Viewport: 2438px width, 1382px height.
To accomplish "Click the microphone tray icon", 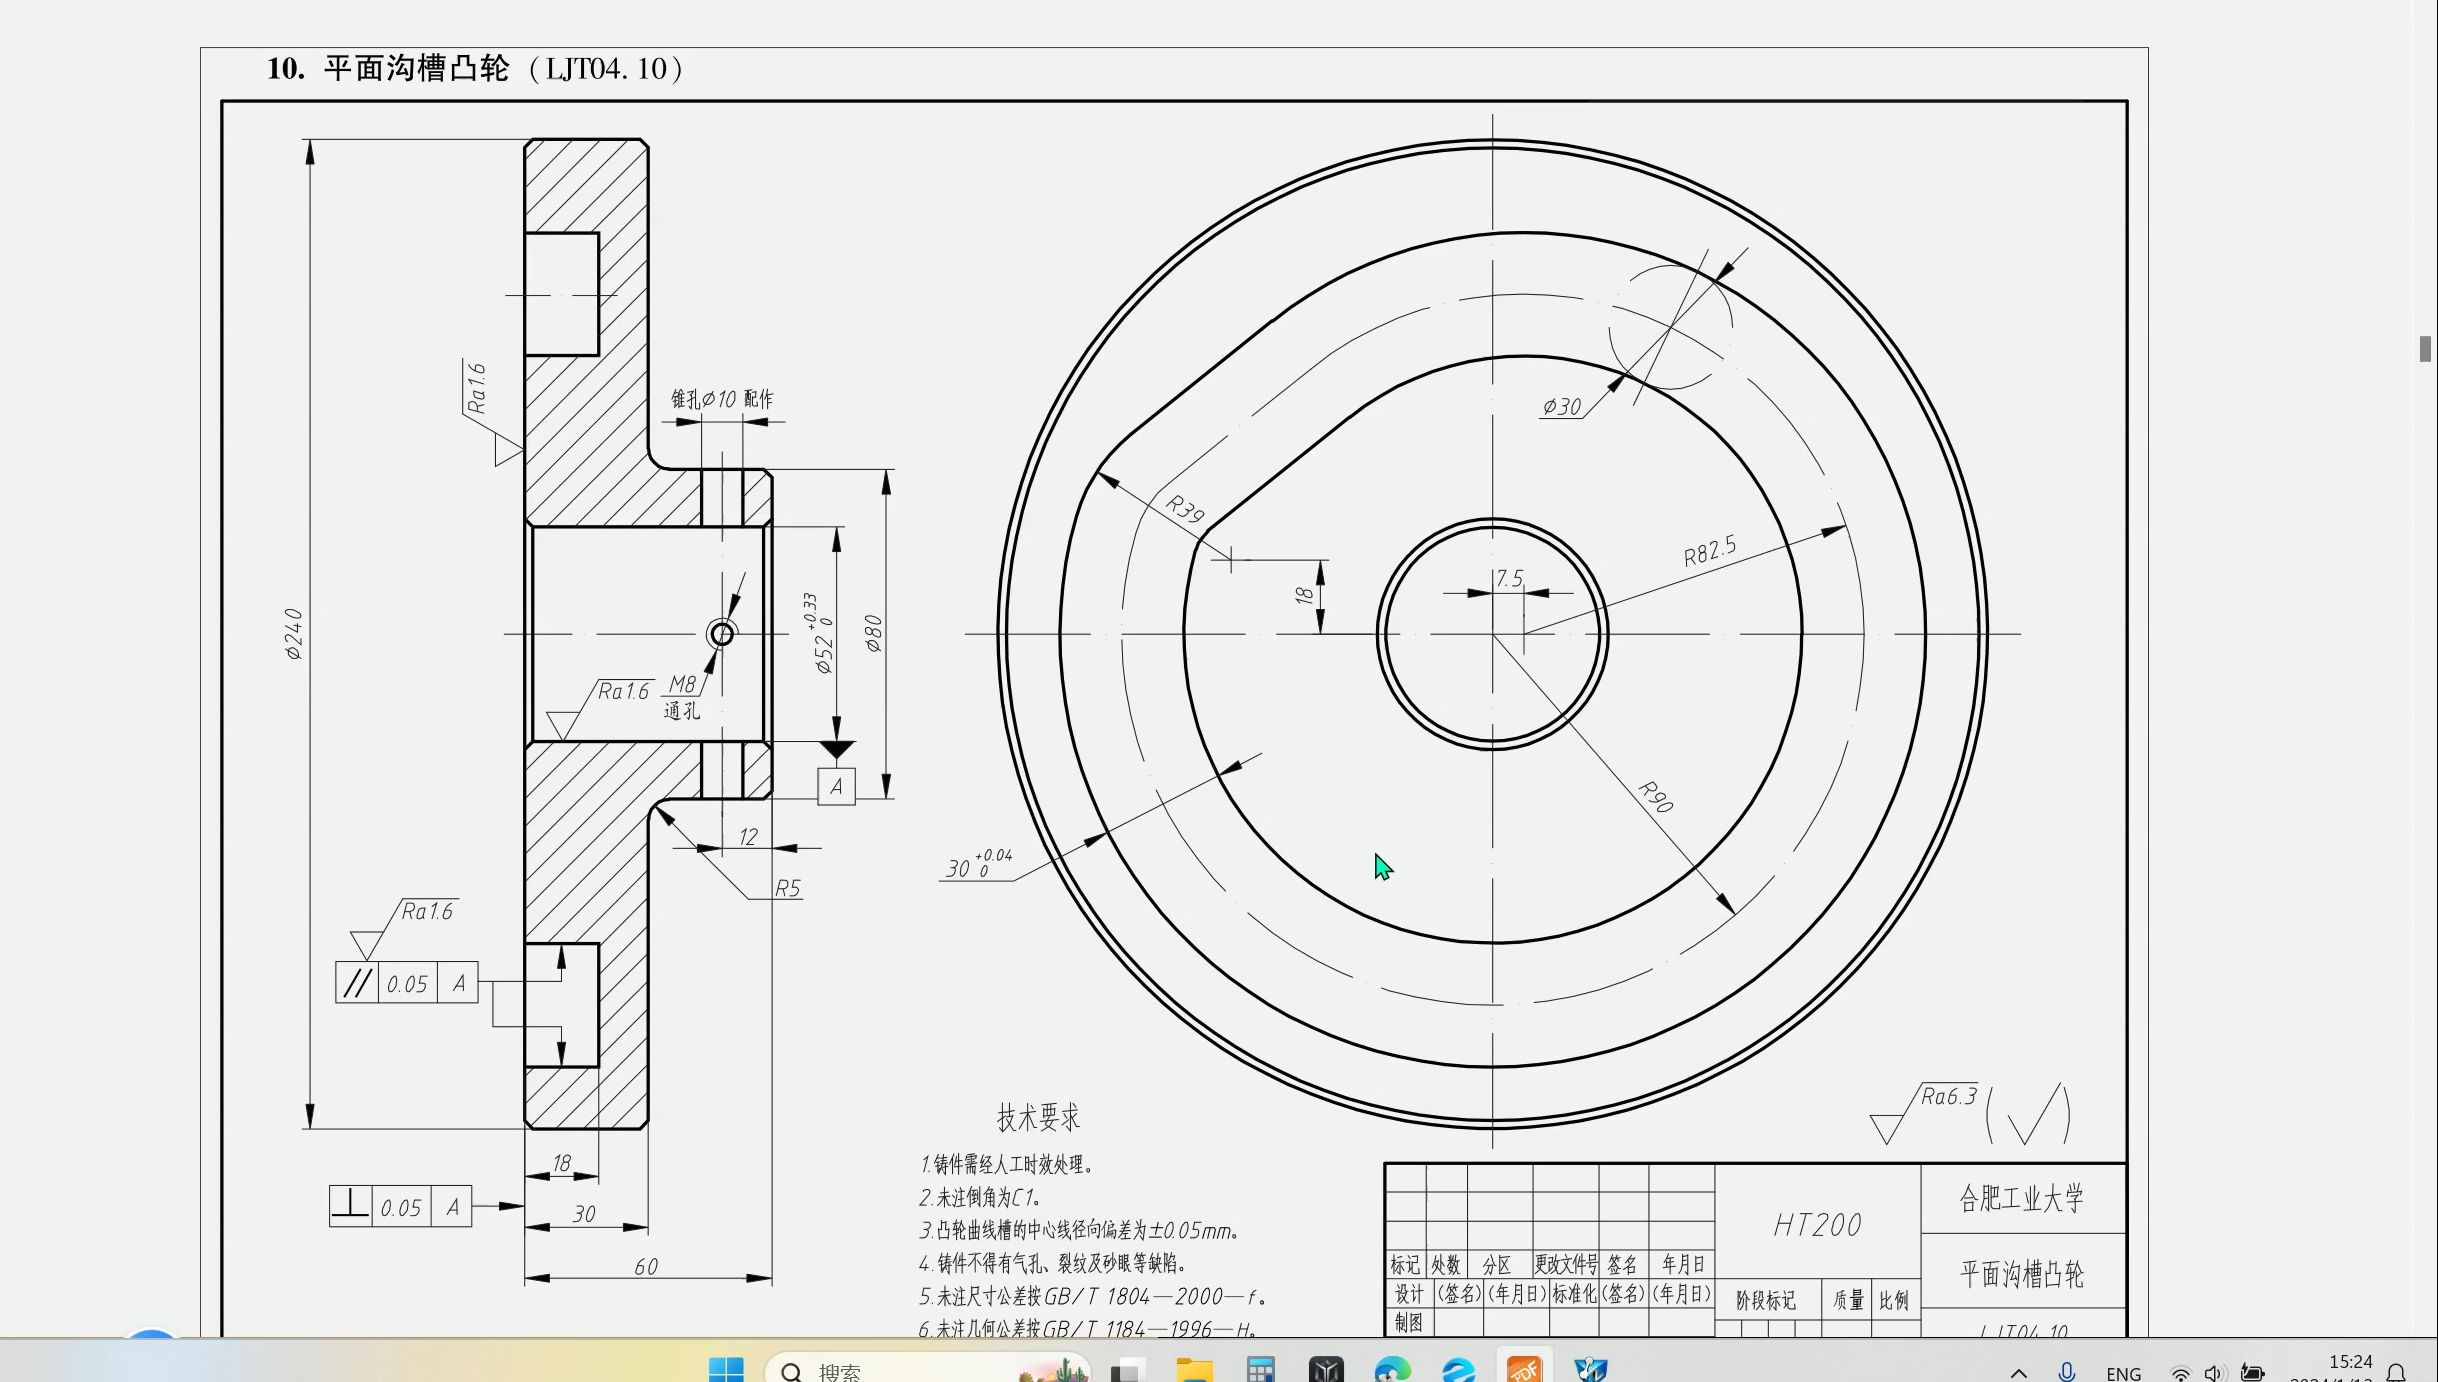I will click(2067, 1373).
